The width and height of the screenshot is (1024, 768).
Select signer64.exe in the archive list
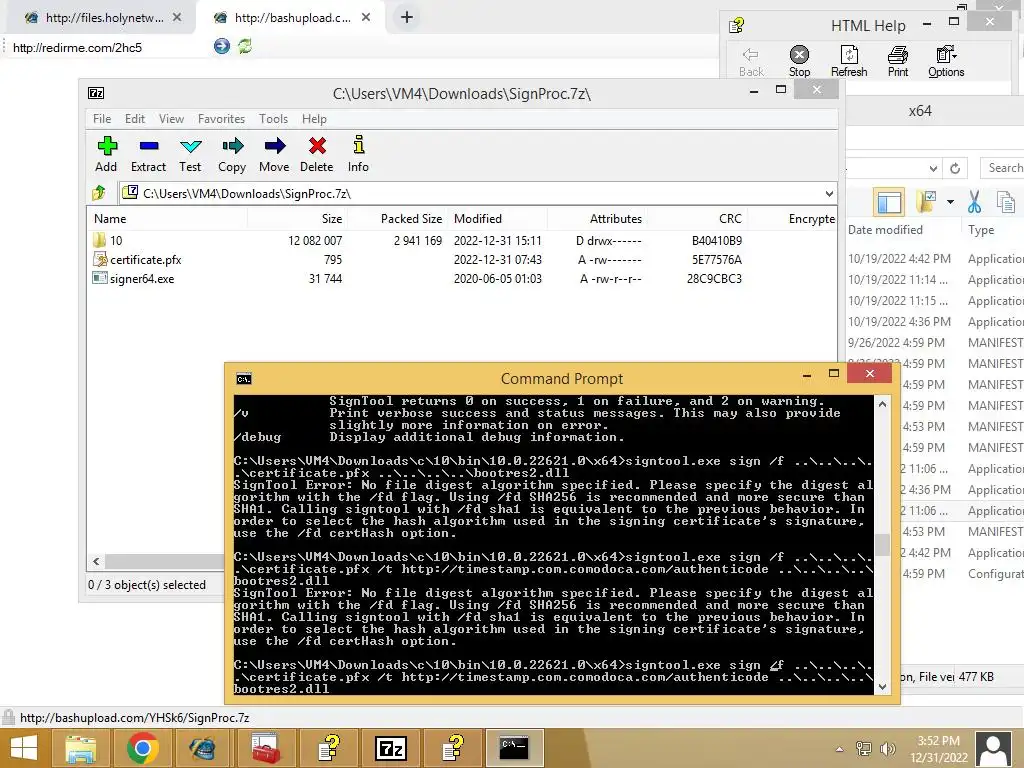134,279
